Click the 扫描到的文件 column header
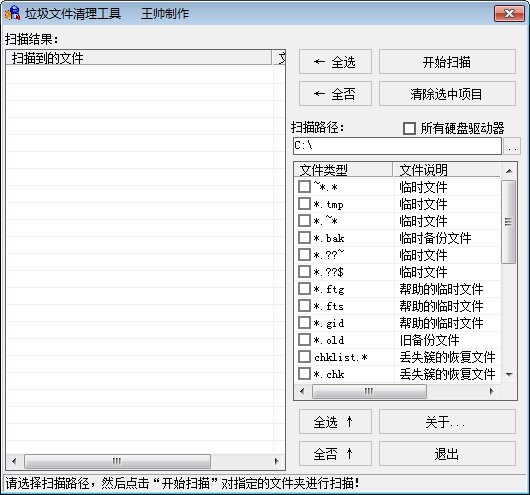Image resolution: width=530 pixels, height=495 pixels. click(139, 58)
